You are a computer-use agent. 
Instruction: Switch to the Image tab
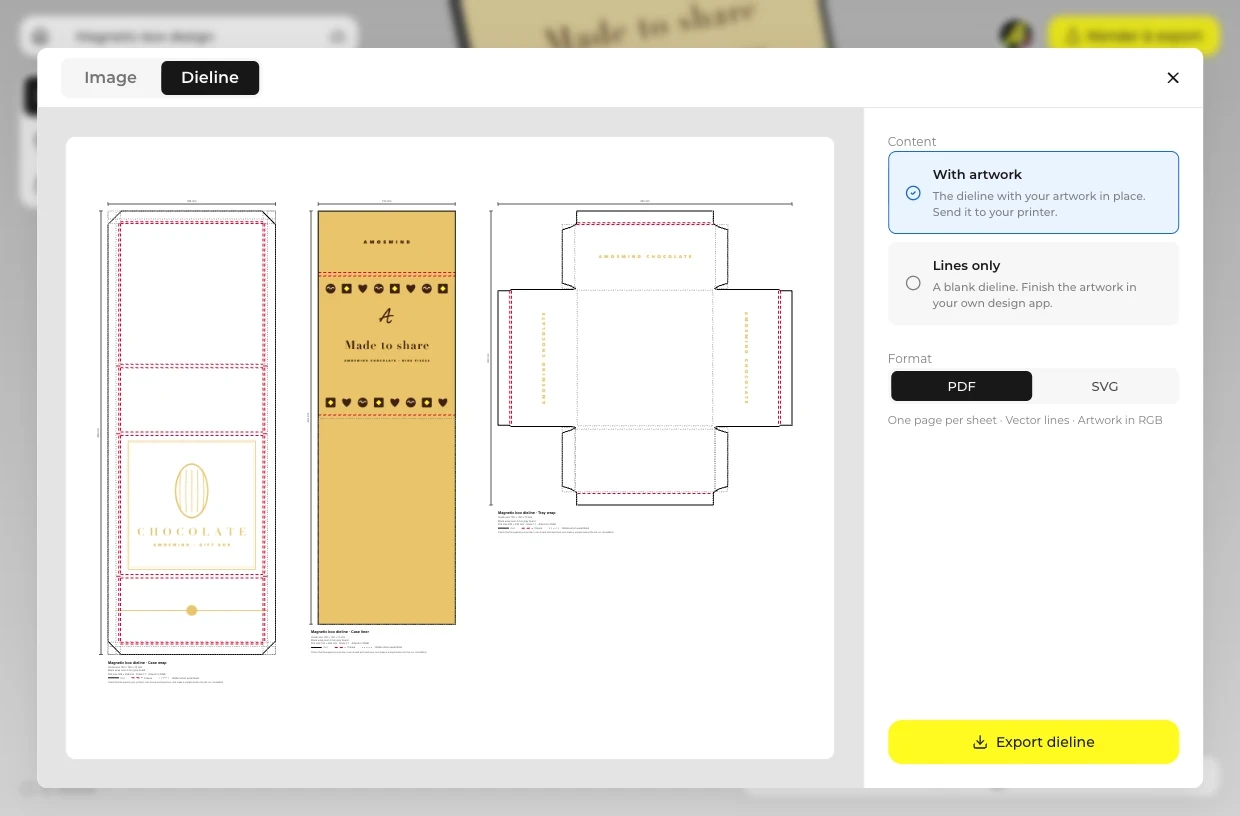tap(110, 78)
